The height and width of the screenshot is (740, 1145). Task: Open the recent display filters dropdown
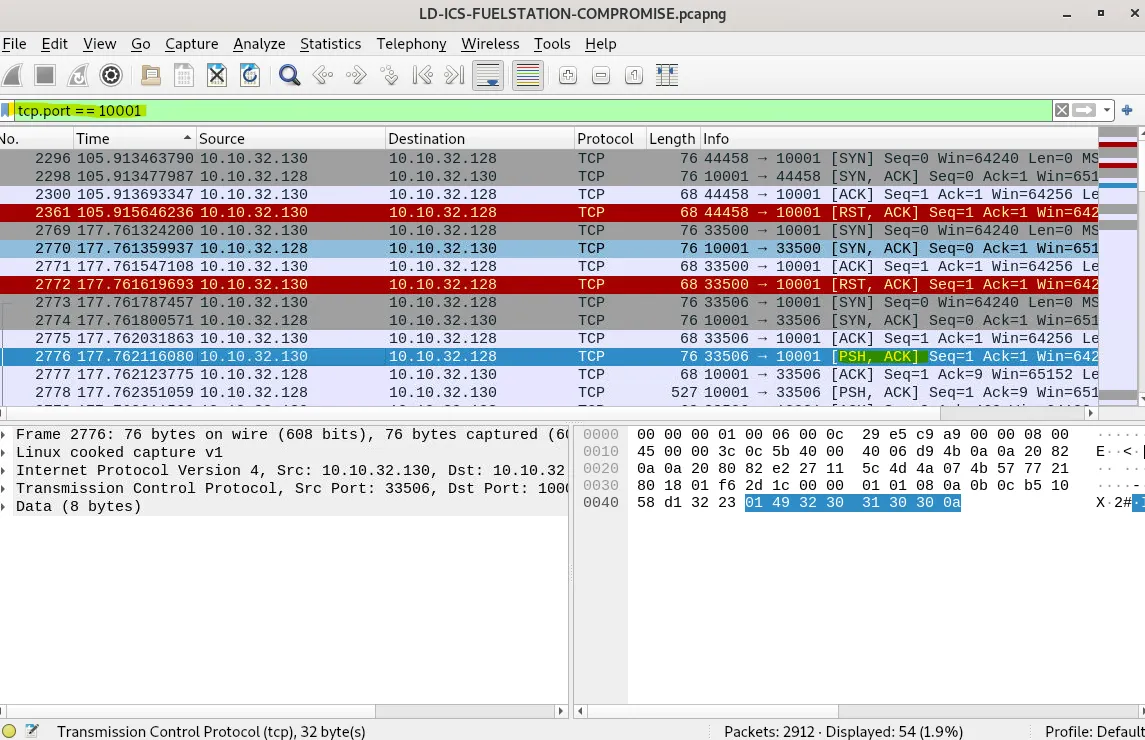[1108, 111]
